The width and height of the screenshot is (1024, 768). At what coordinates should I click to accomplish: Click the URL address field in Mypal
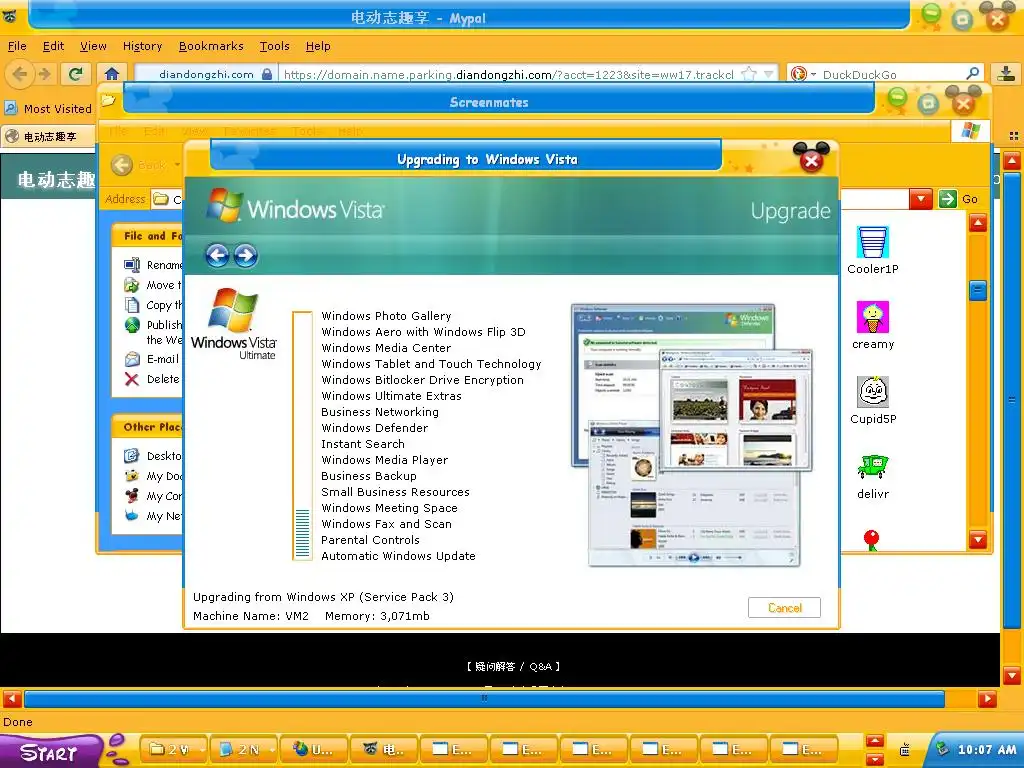pyautogui.click(x=509, y=74)
